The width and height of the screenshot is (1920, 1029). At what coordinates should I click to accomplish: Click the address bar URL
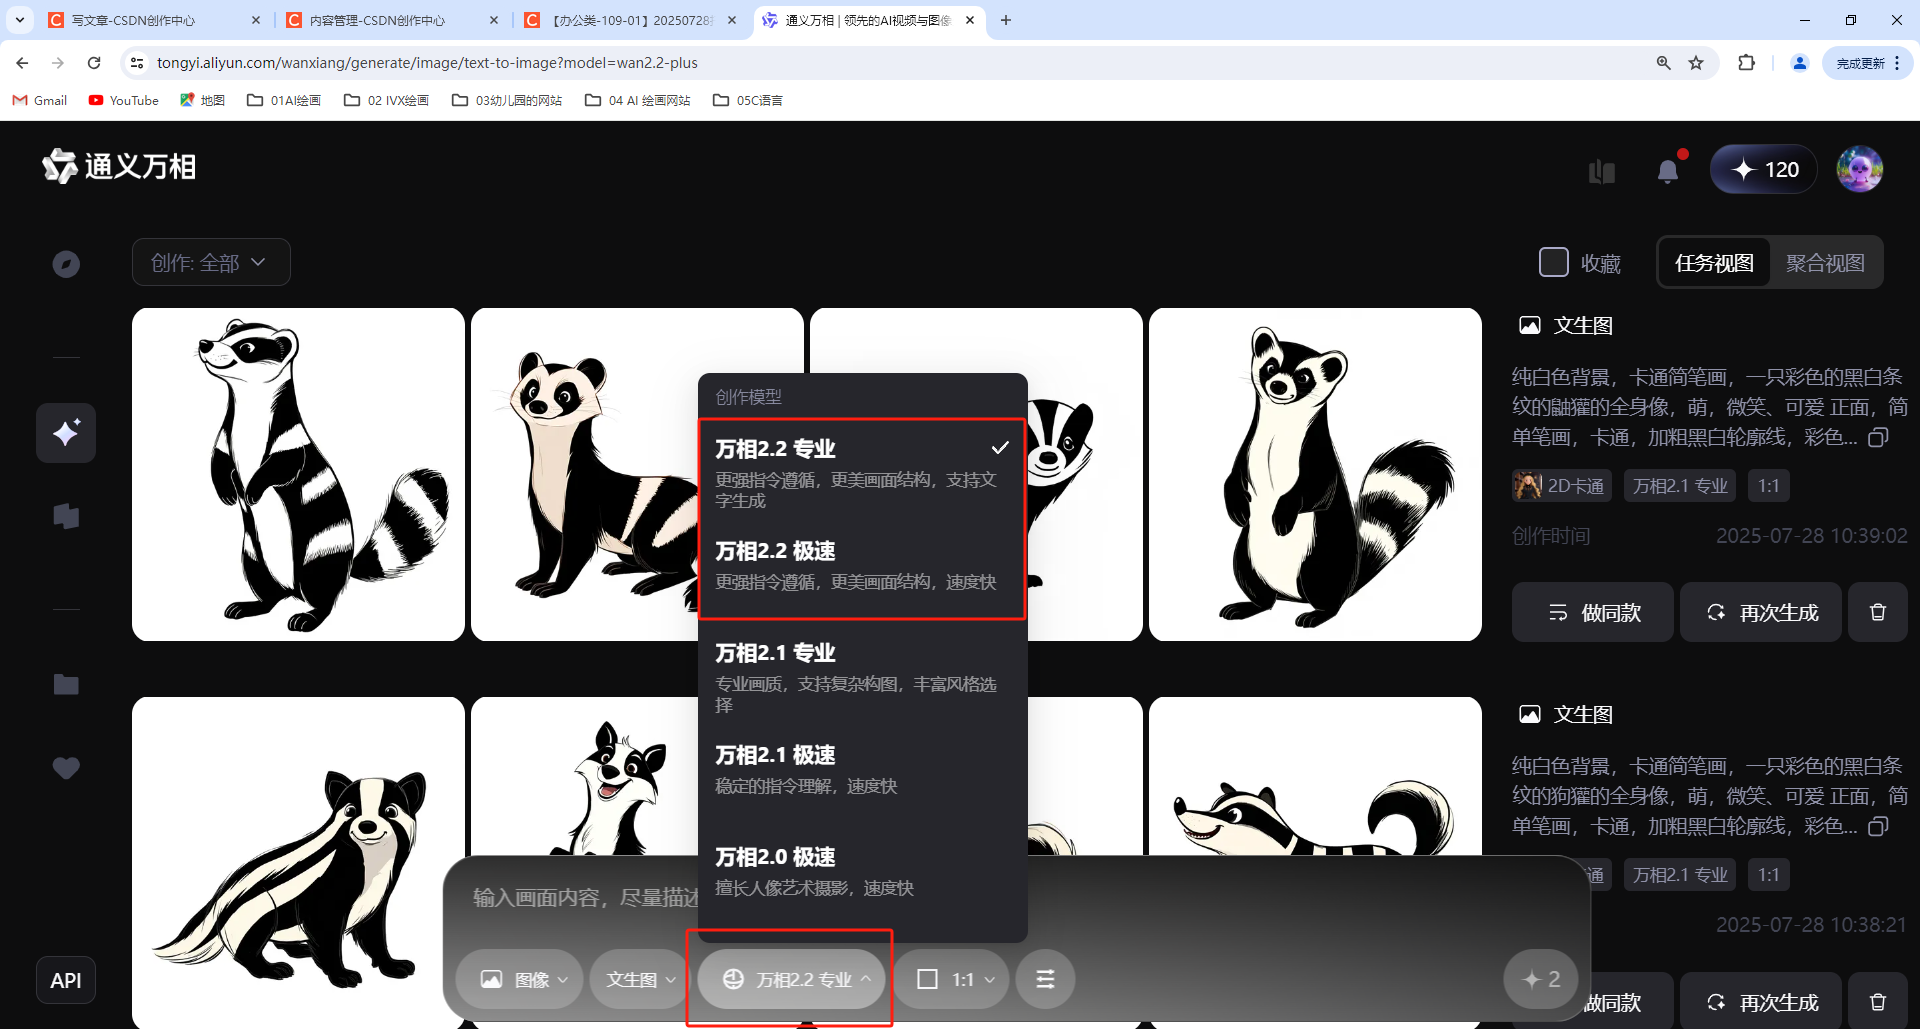427,63
